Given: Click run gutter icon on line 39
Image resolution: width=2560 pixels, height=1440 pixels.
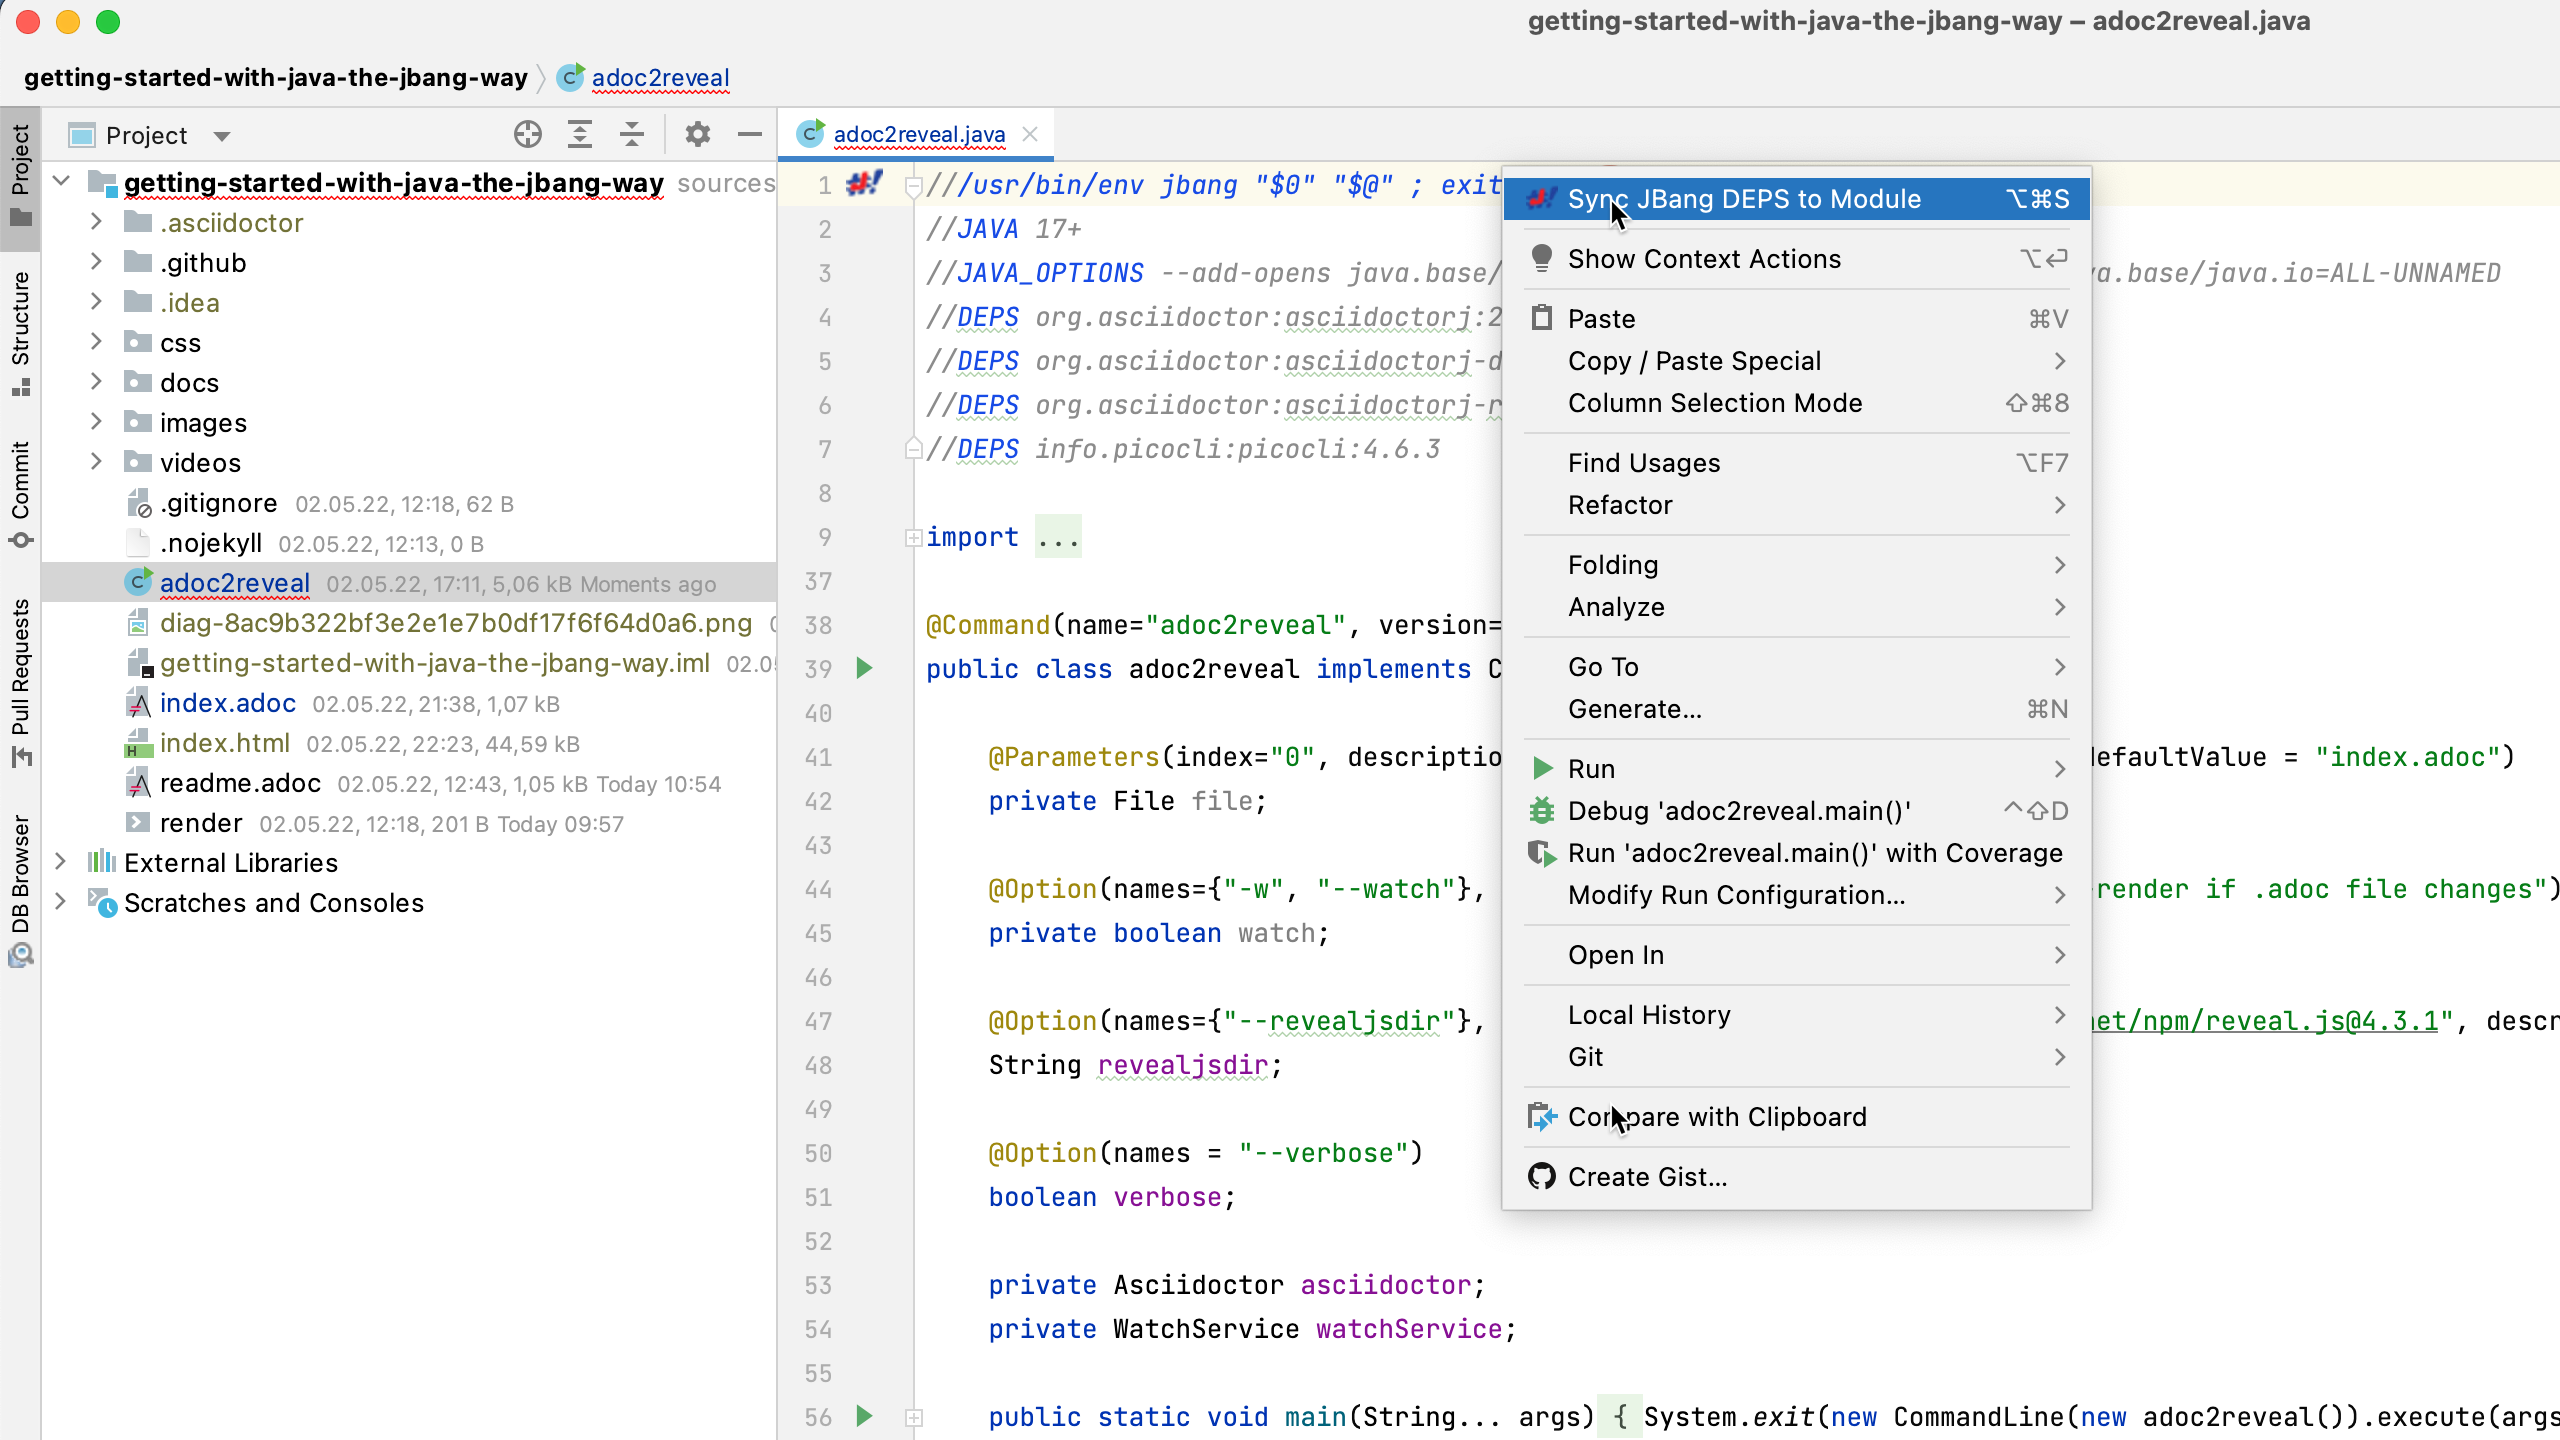Looking at the screenshot, I should point(865,668).
